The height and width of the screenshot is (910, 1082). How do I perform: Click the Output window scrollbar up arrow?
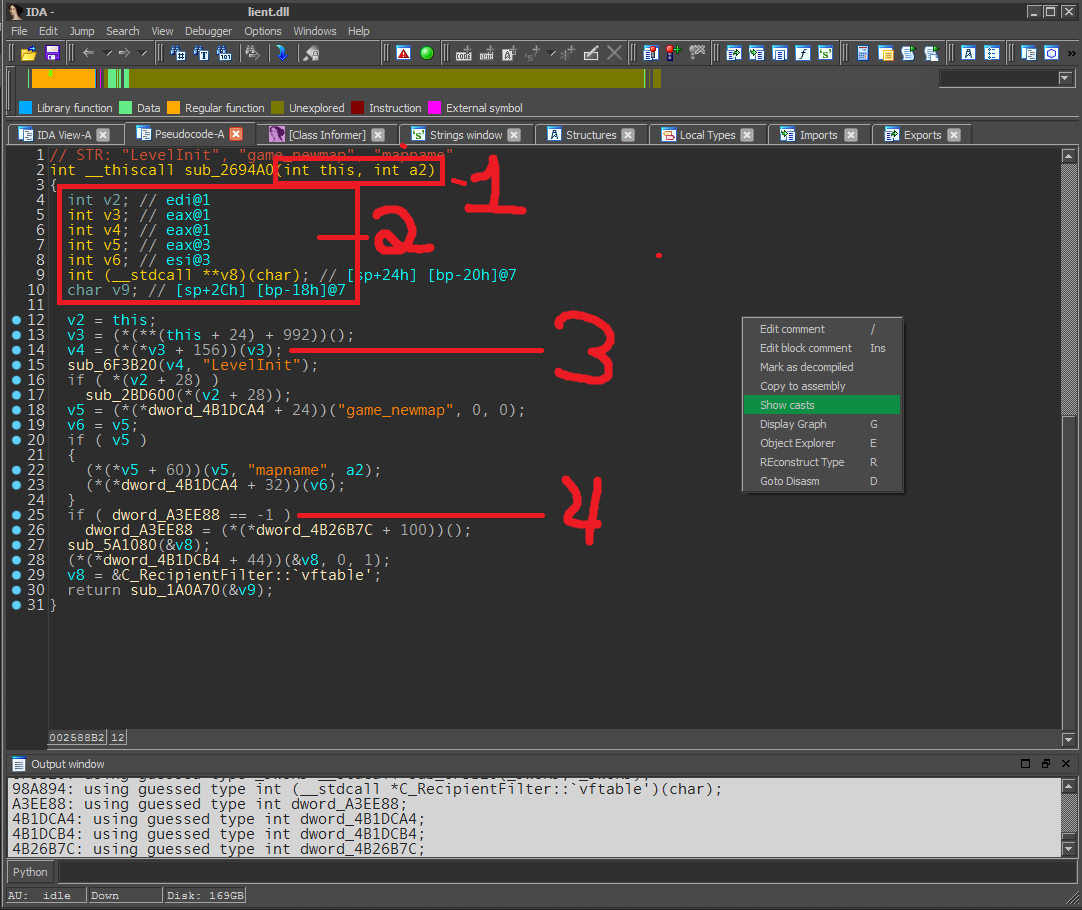[1068, 786]
